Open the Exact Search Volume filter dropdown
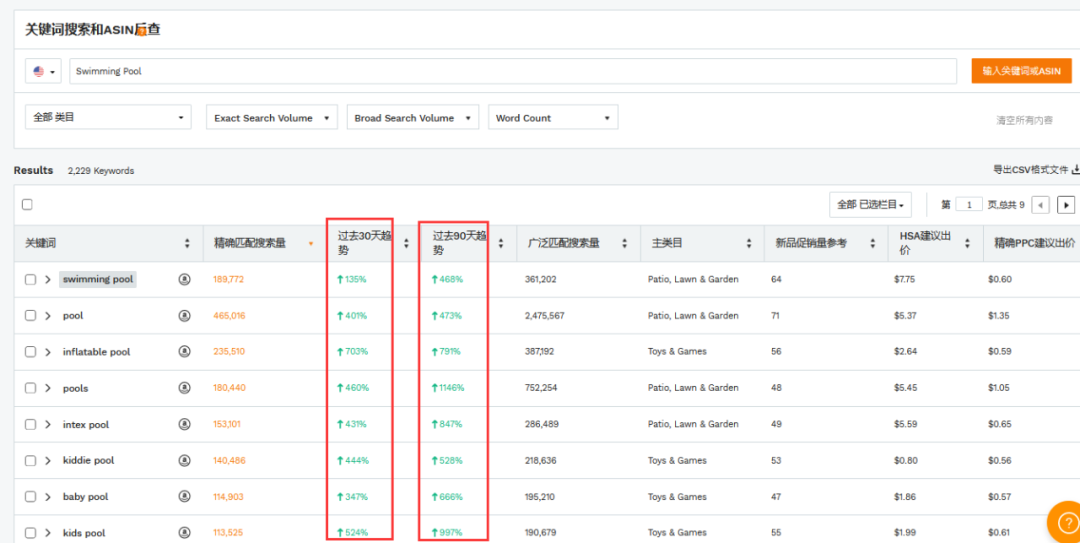 coord(272,118)
